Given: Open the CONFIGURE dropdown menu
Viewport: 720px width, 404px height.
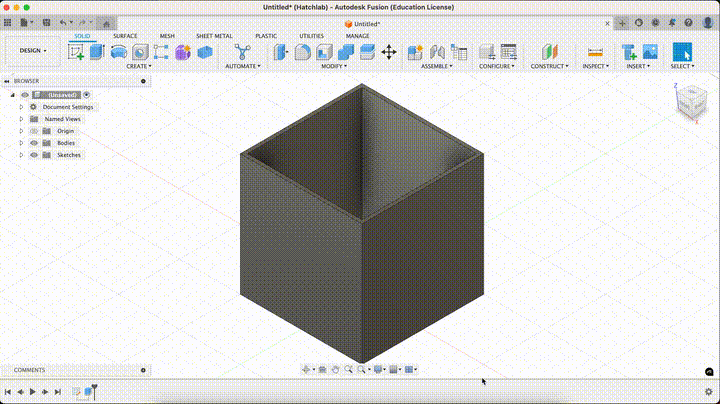Looking at the screenshot, I should pos(496,66).
